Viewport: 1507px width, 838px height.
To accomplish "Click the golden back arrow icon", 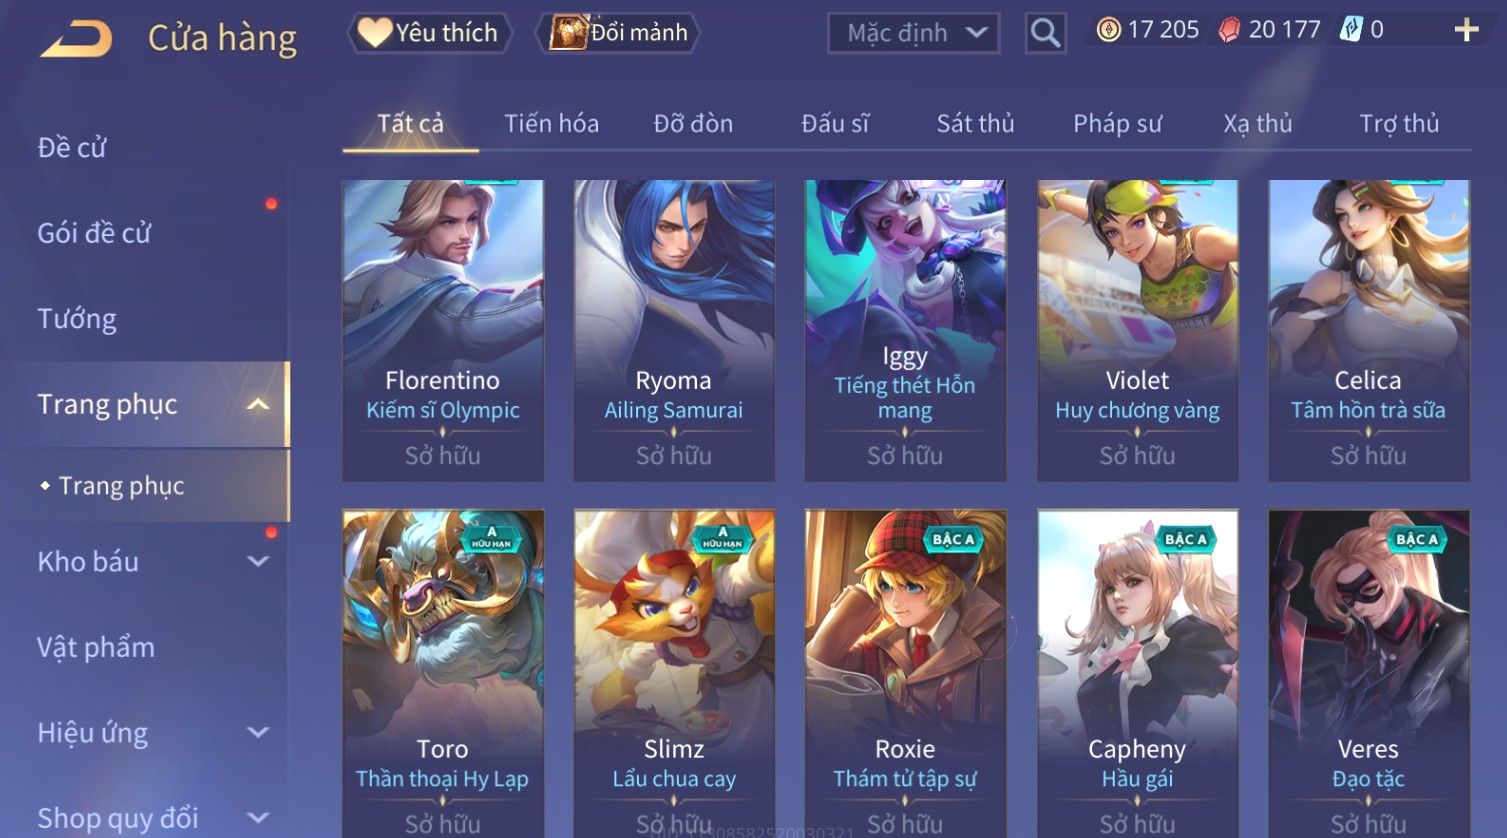I will click(76, 38).
